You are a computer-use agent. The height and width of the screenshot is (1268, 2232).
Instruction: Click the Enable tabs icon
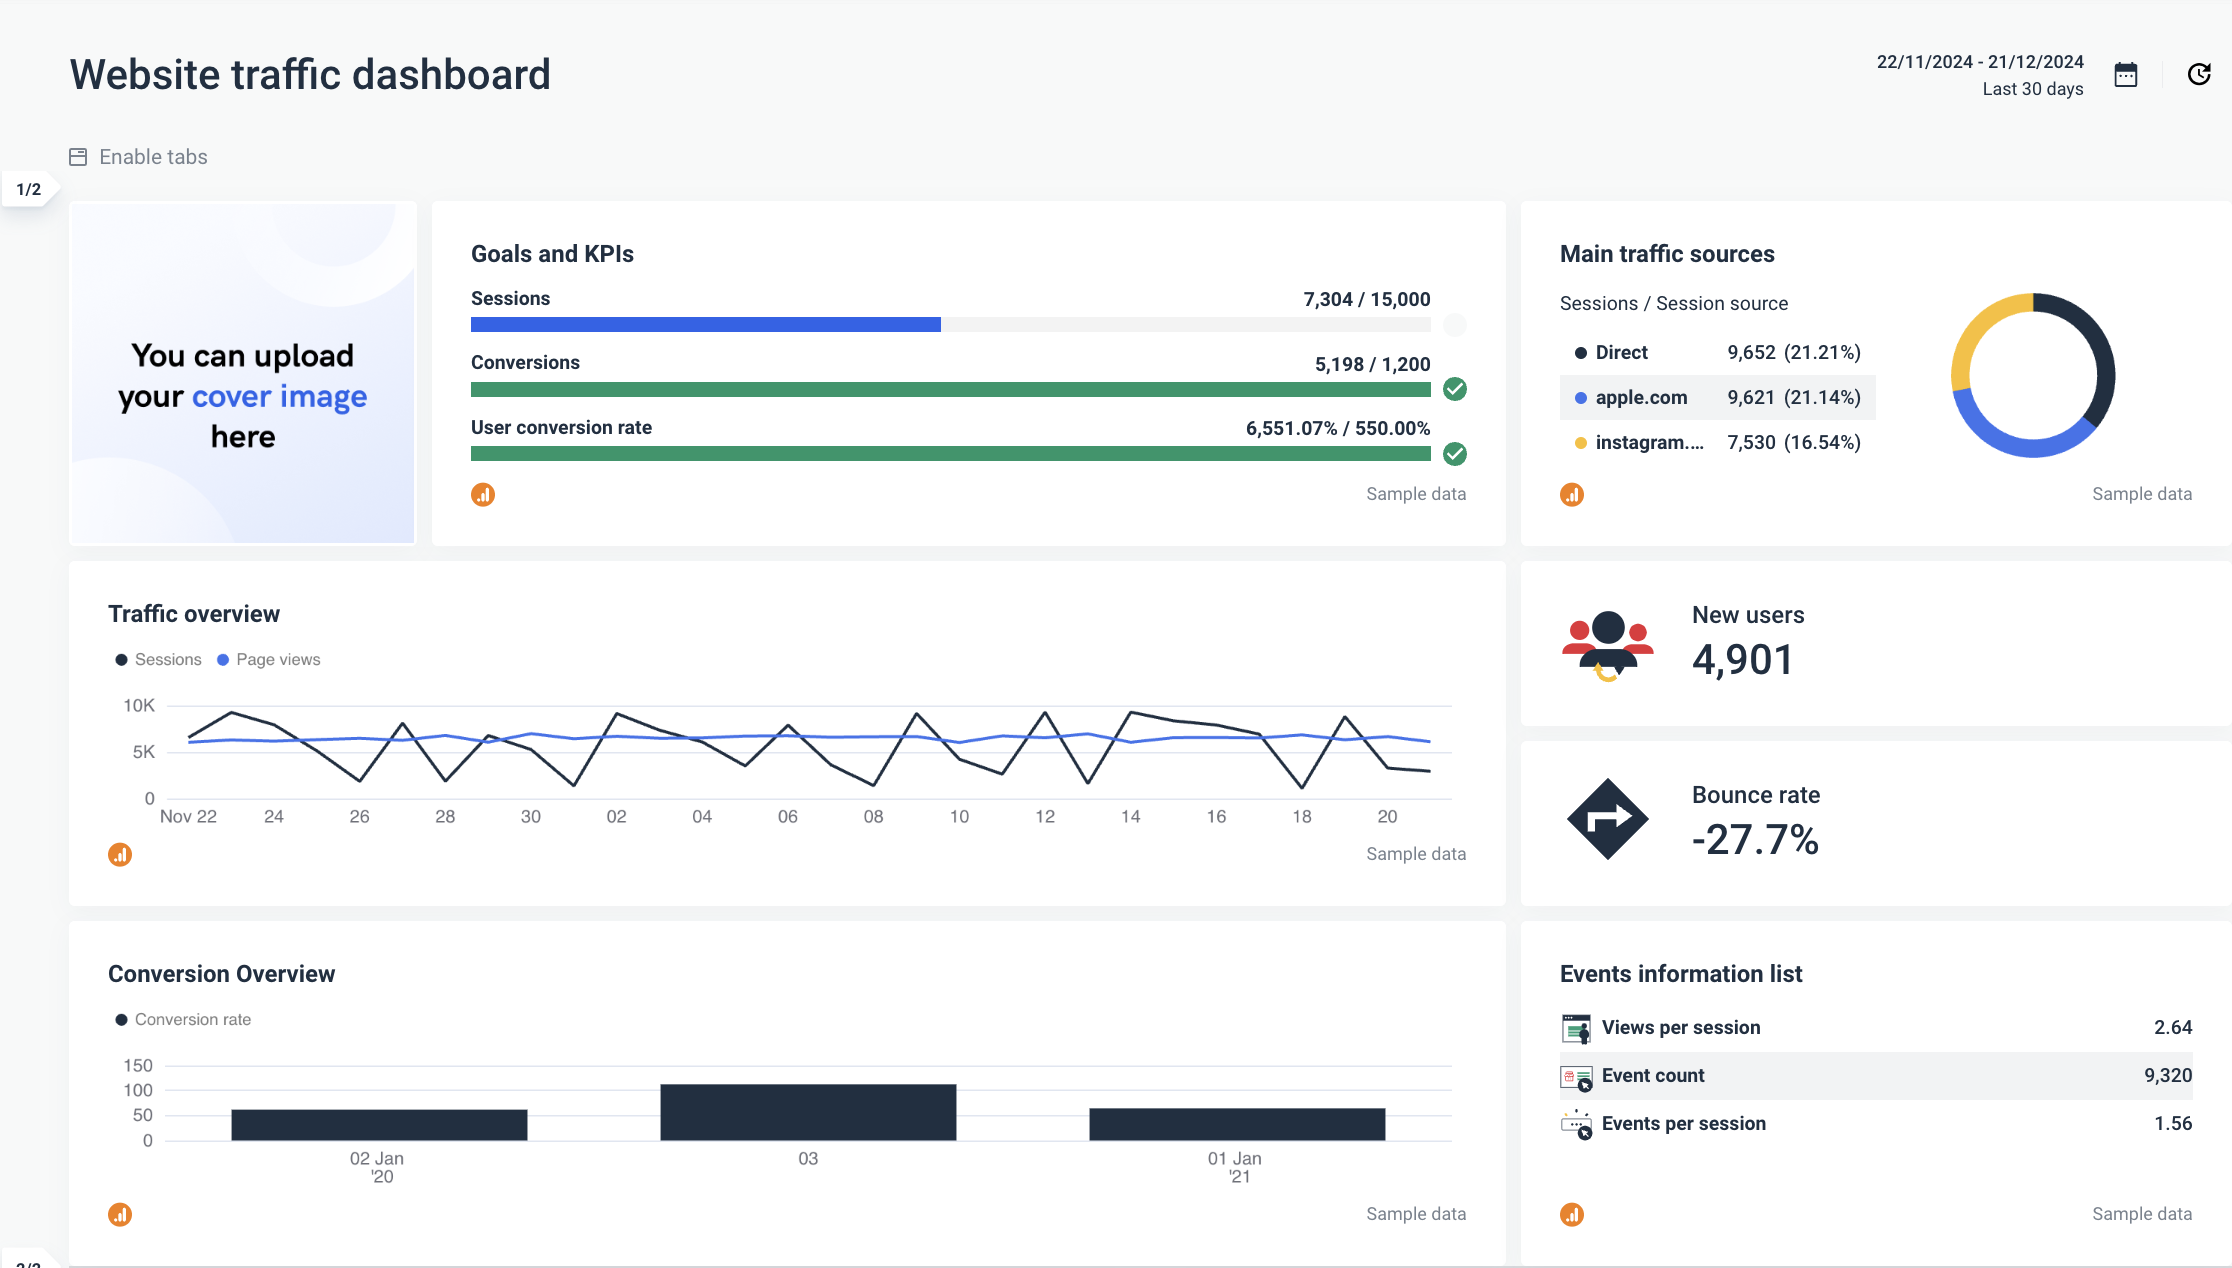78,157
